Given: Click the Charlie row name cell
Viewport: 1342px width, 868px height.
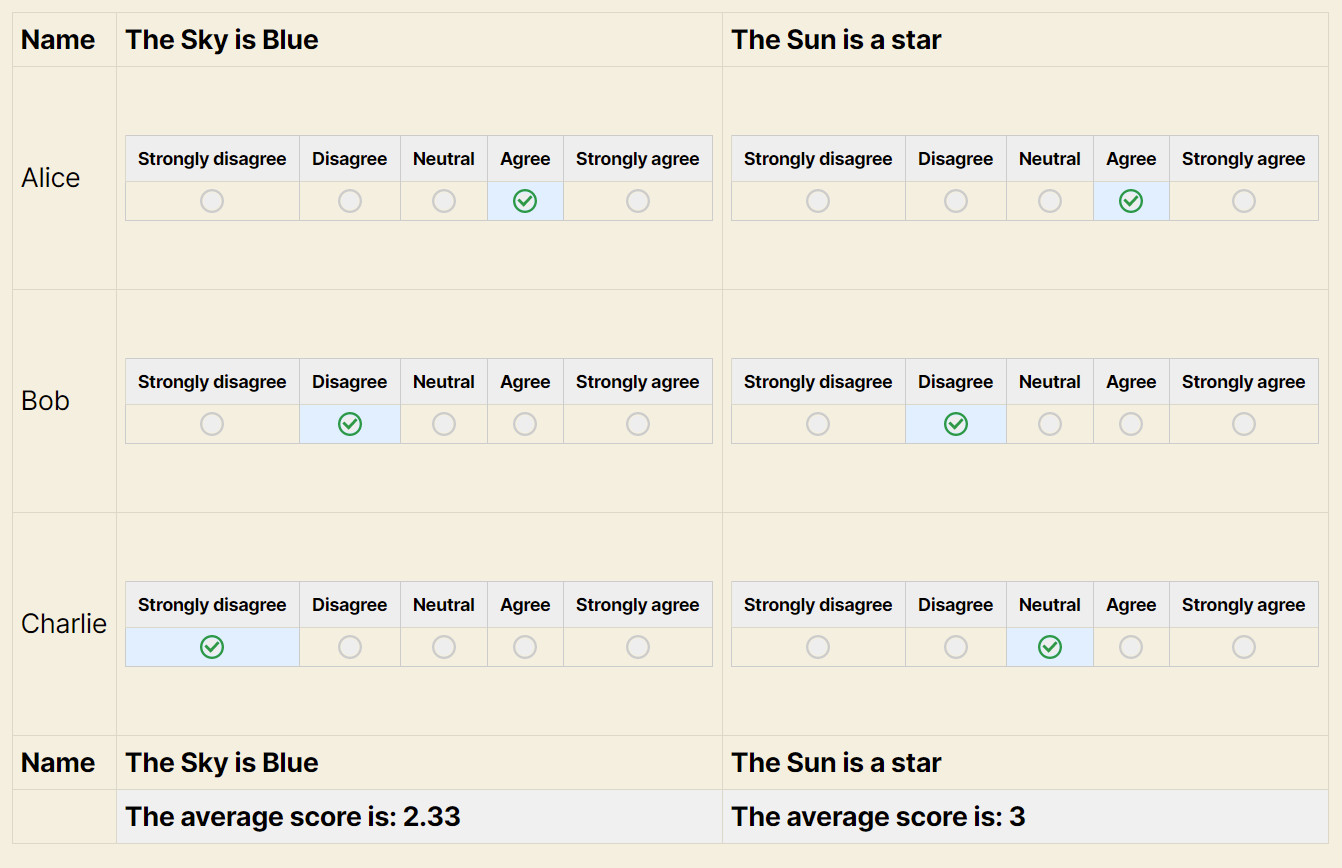Looking at the screenshot, I should tap(64, 624).
